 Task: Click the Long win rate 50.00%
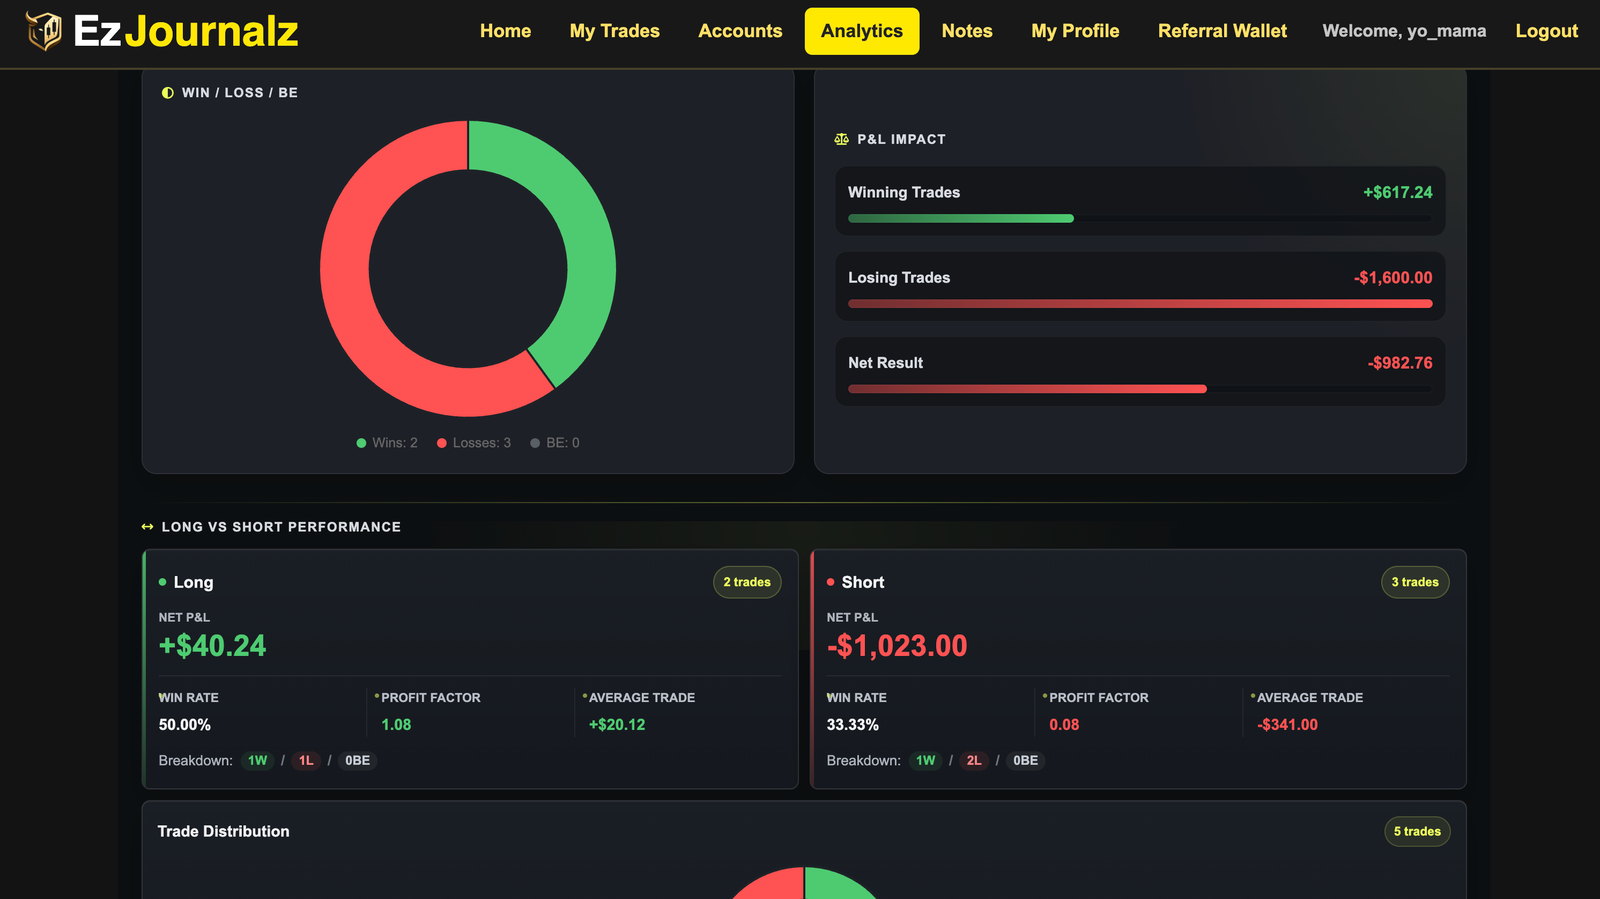coord(185,725)
